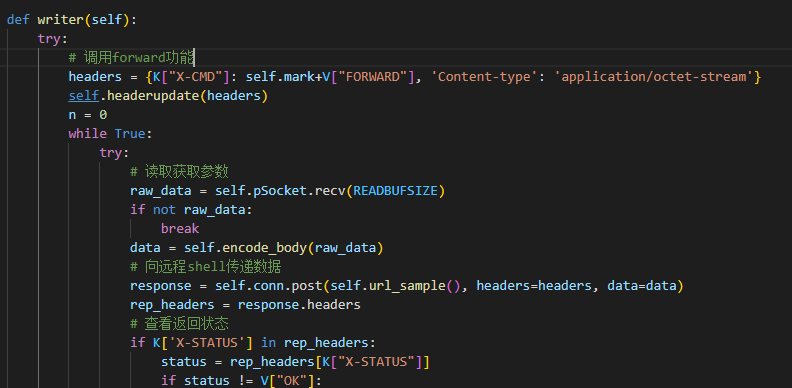The height and width of the screenshot is (388, 792).
Task: Click the "encode_body" method call
Action: tap(264, 248)
